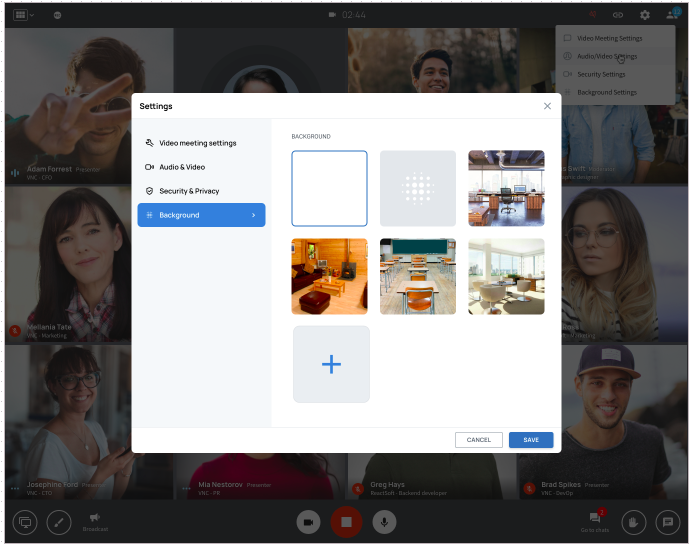Select the blur background option

418,188
